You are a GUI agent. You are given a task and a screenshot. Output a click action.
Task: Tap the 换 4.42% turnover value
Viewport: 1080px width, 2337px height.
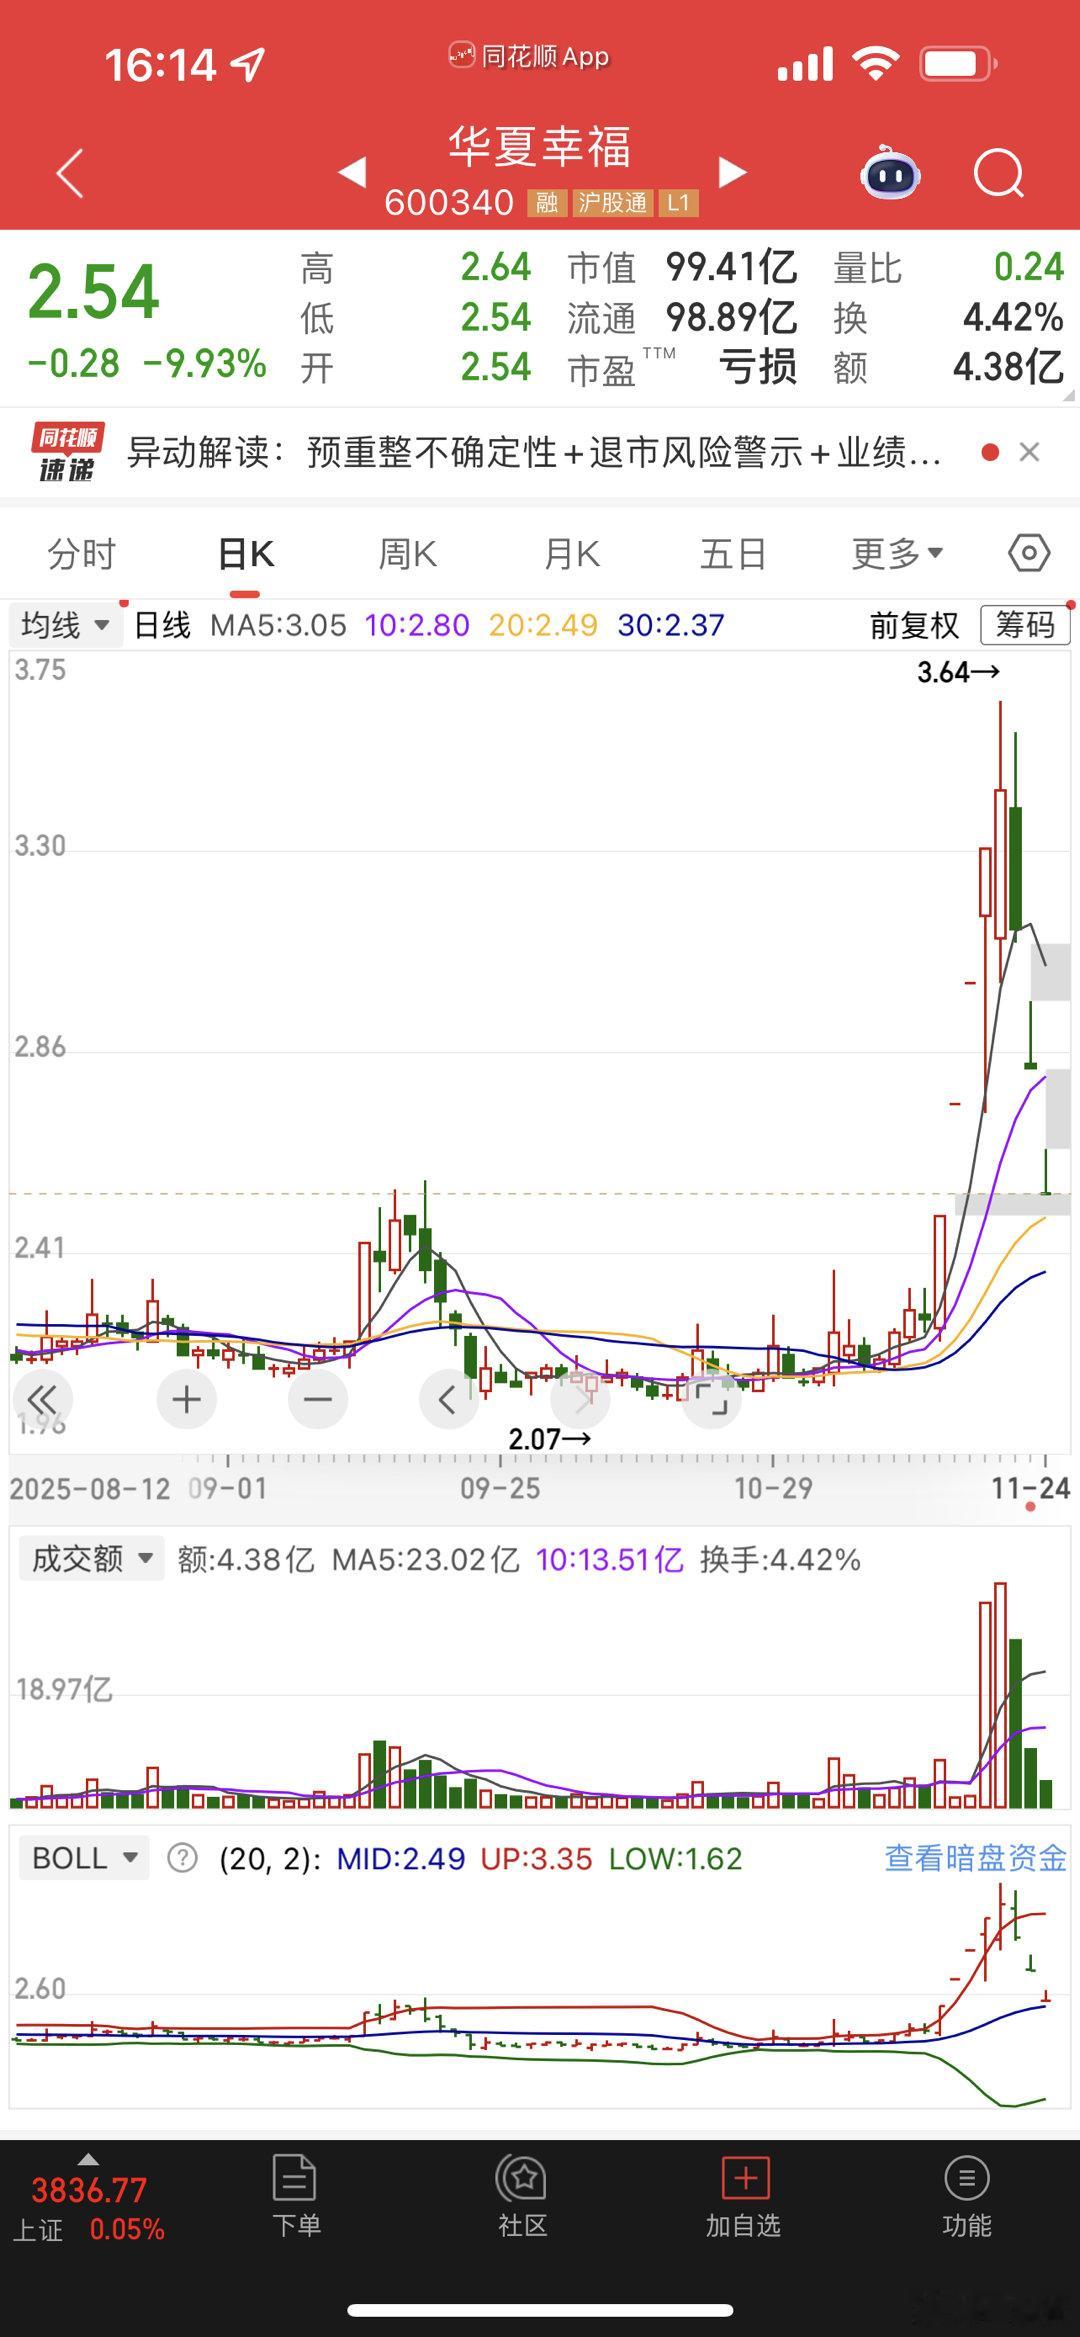[x=1013, y=317]
